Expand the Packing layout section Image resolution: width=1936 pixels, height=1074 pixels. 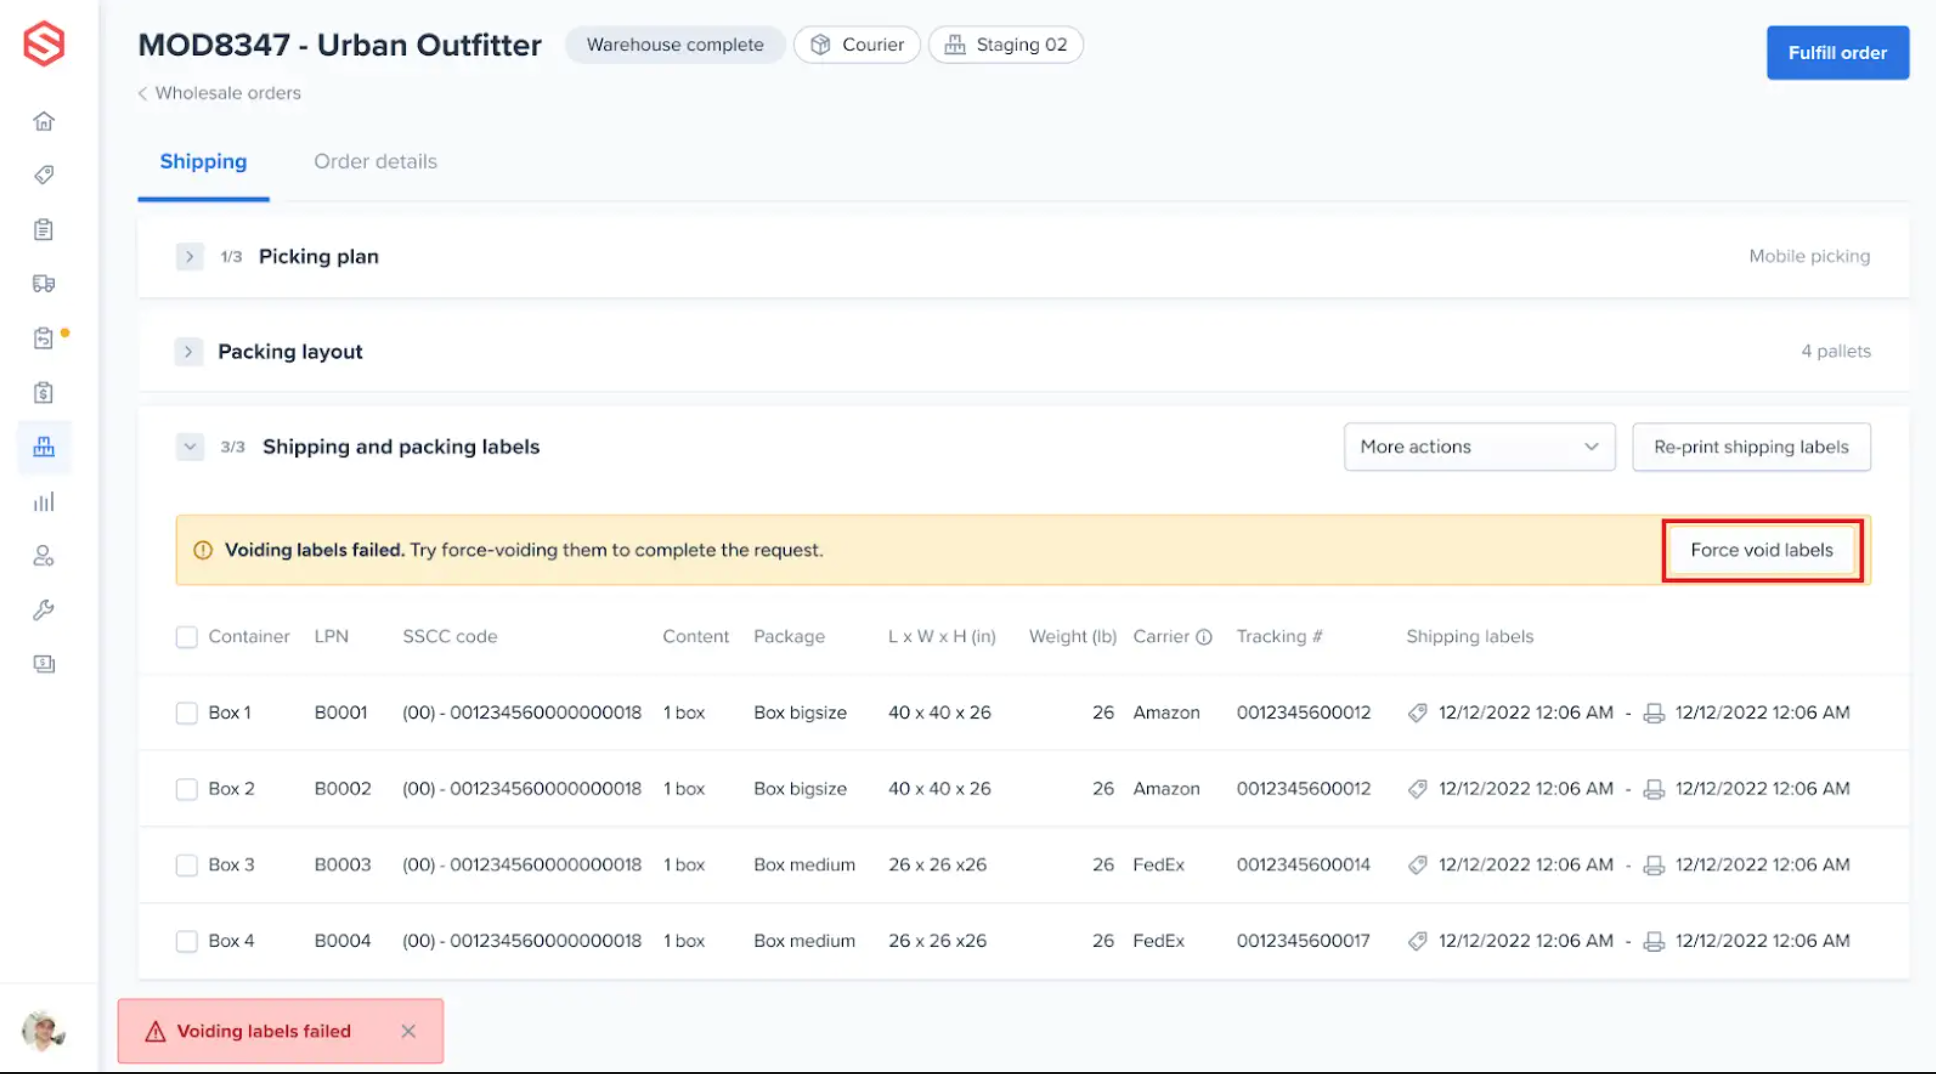point(188,352)
